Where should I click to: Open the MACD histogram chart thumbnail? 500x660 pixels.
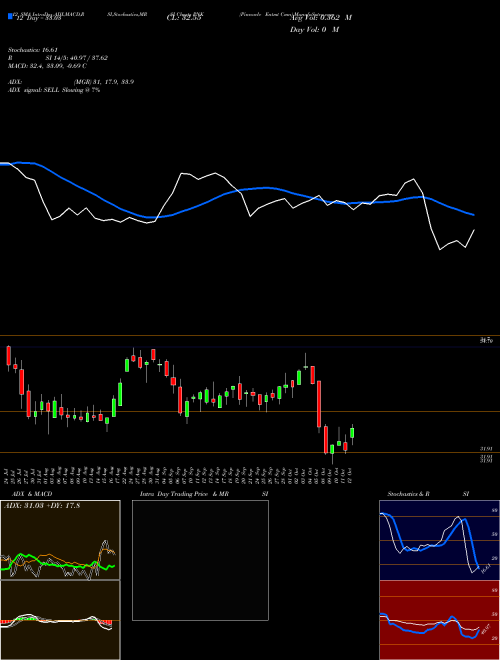(x=60, y=620)
